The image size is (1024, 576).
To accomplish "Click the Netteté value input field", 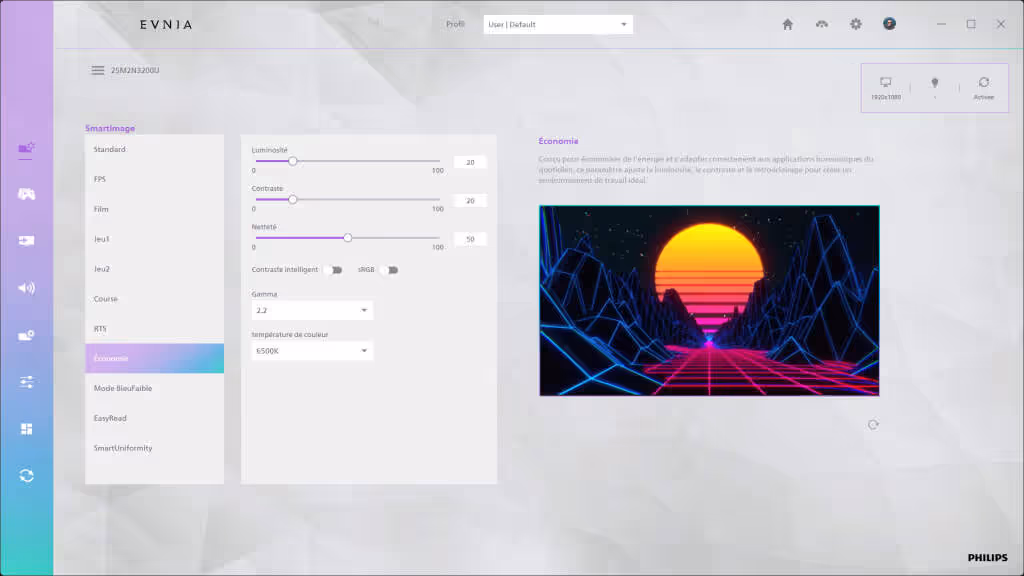I will tap(469, 239).
